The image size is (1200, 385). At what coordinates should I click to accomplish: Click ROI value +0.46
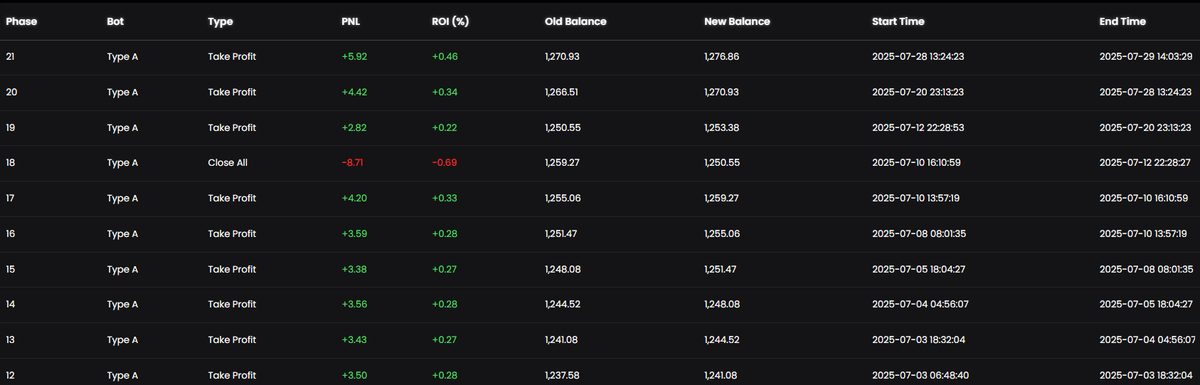click(444, 57)
